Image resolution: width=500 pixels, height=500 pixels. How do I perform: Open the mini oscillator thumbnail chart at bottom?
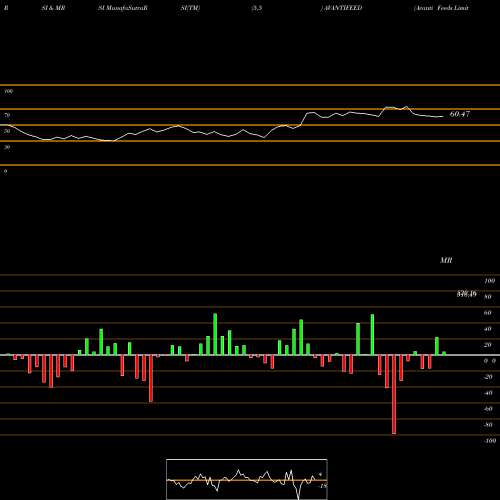point(247,479)
